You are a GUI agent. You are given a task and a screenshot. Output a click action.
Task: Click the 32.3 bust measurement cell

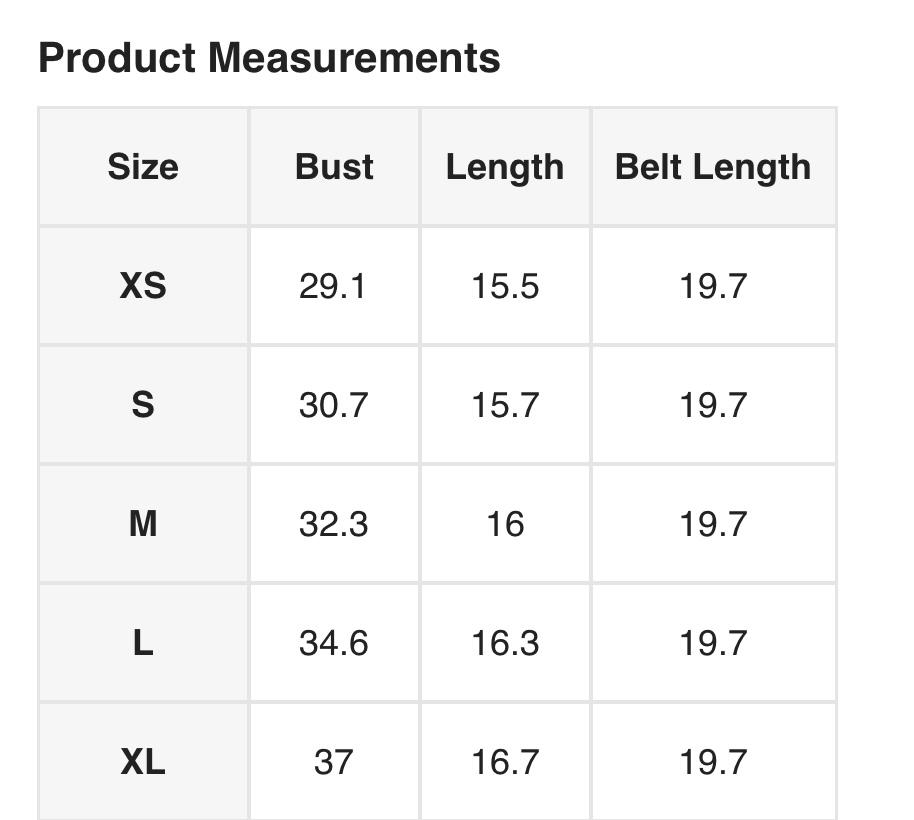click(x=334, y=524)
